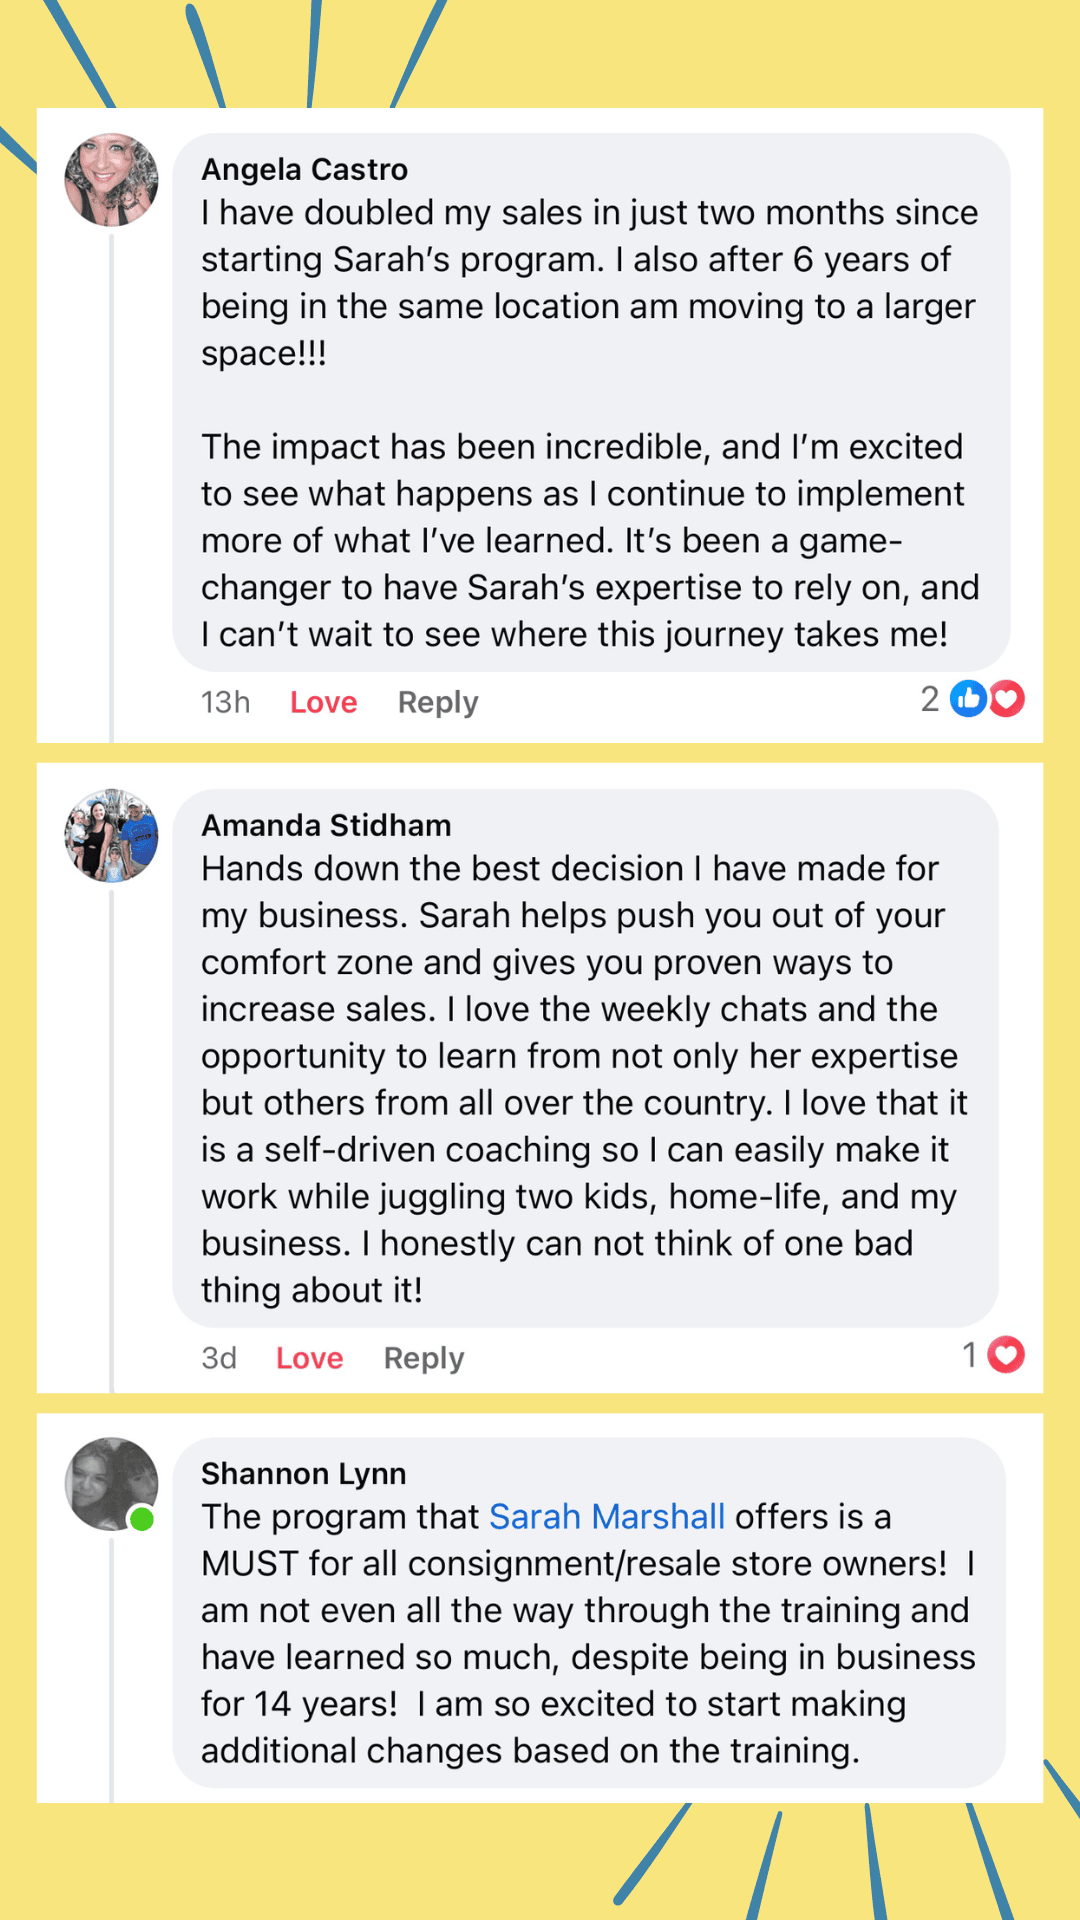
Task: Click the blue thumbs-up reaction icon
Action: click(x=968, y=698)
